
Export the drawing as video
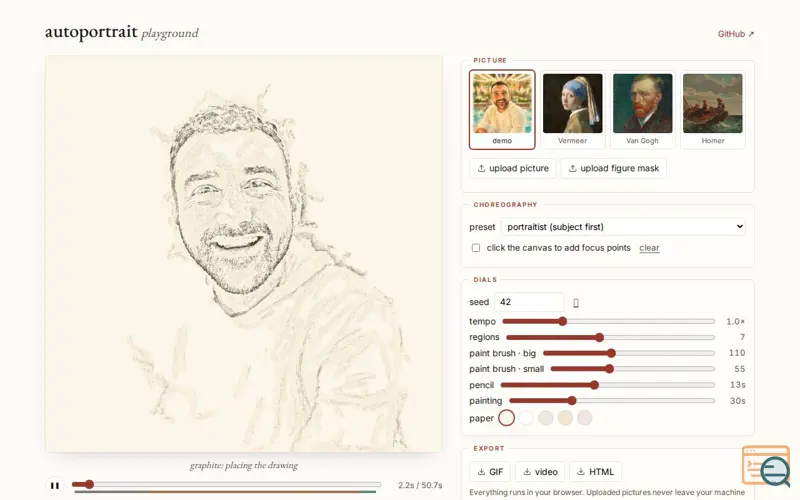(540, 472)
